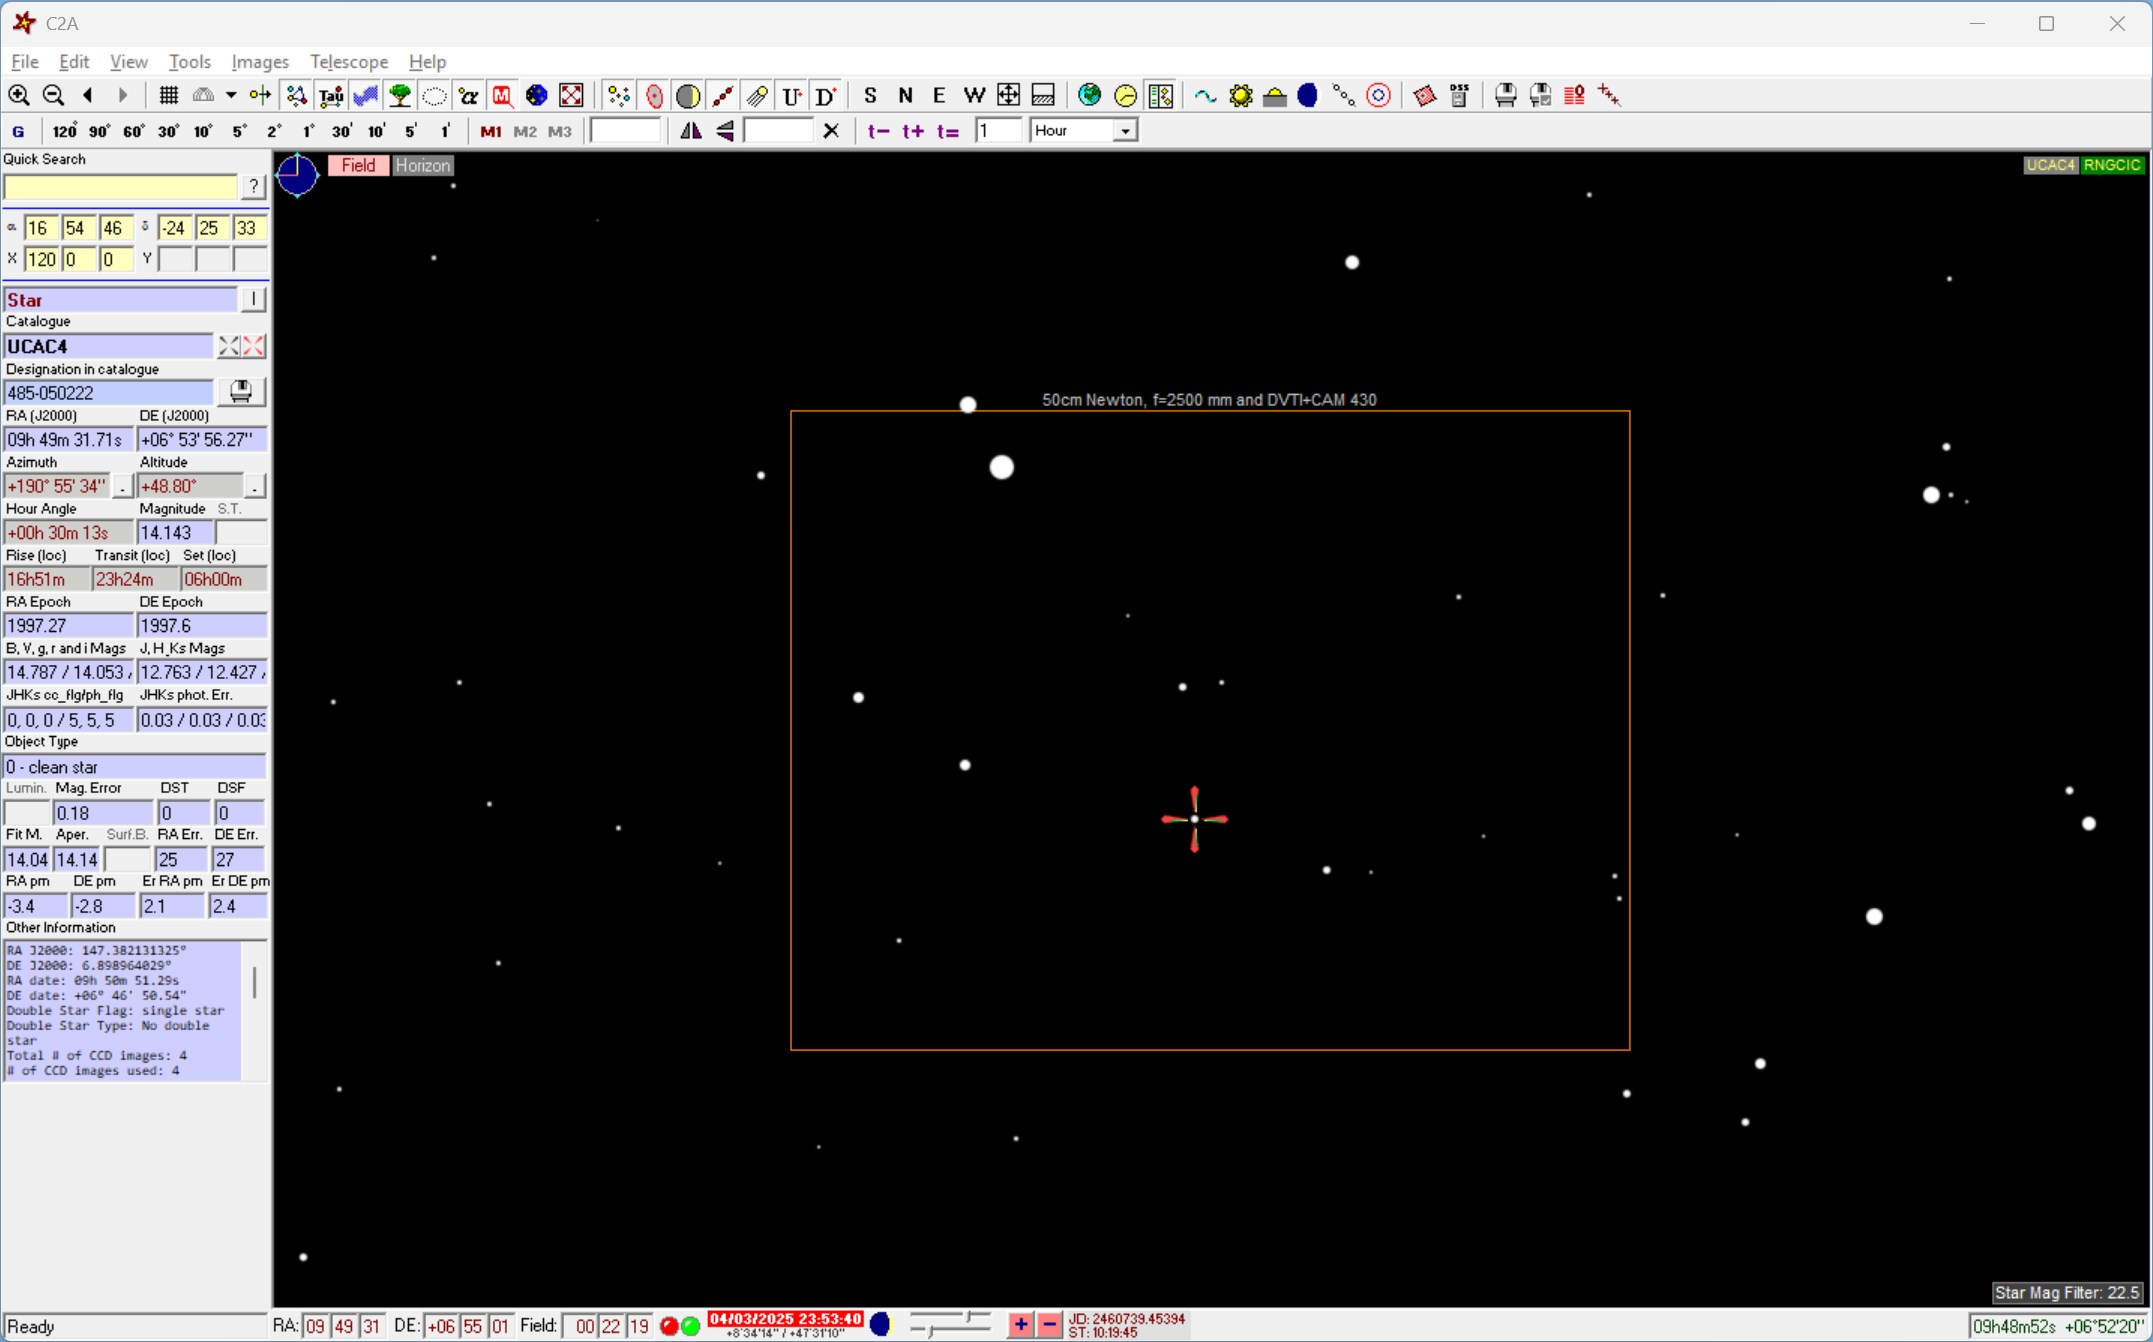Click the vertical flip icon
Screen dimensions: 2153x1342
coord(725,131)
